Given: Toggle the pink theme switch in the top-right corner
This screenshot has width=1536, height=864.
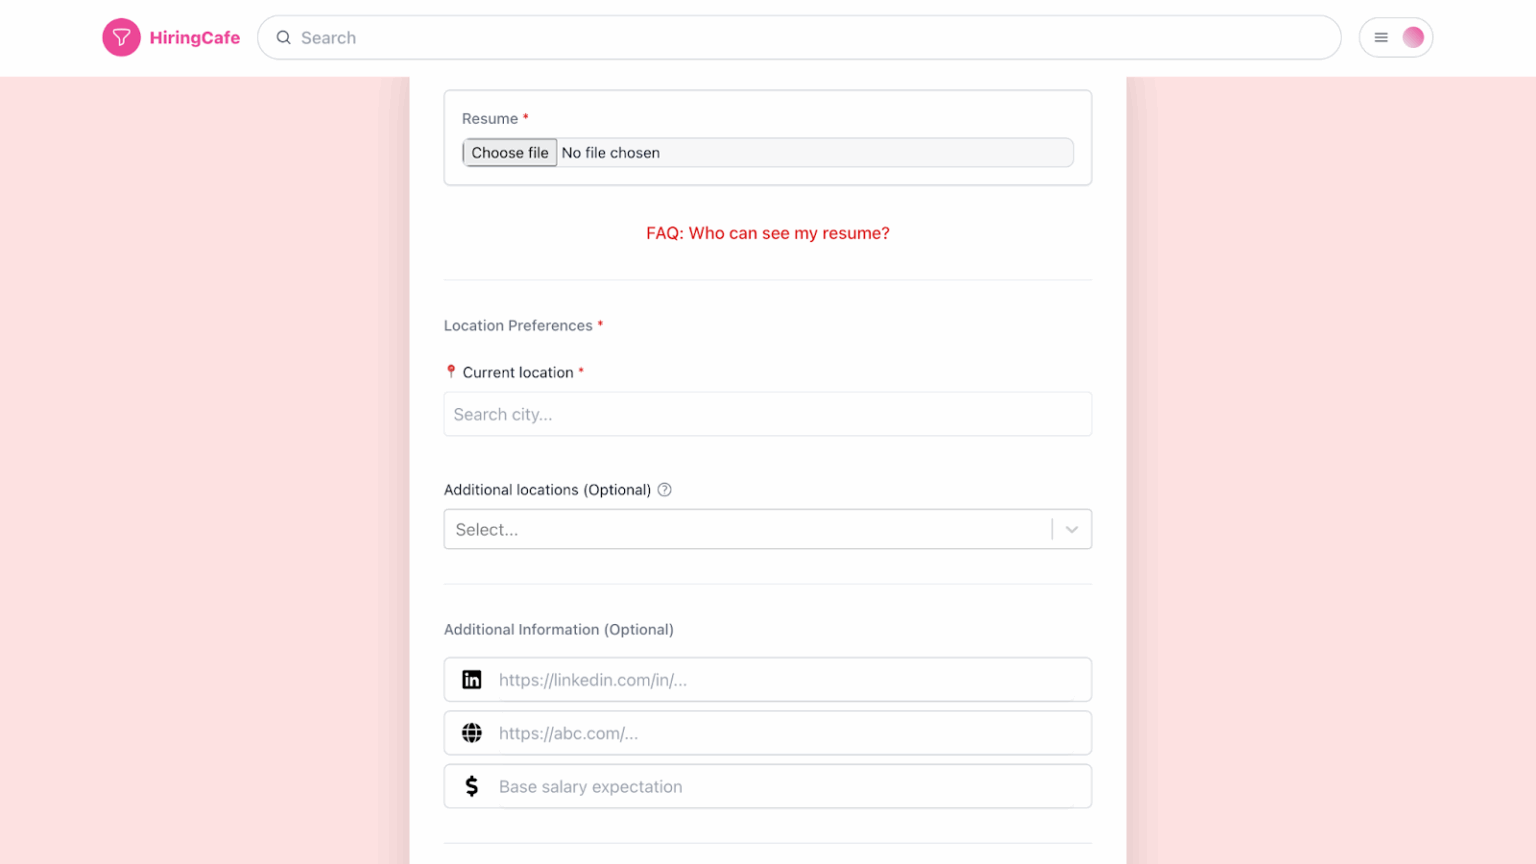Looking at the screenshot, I should pos(1411,36).
